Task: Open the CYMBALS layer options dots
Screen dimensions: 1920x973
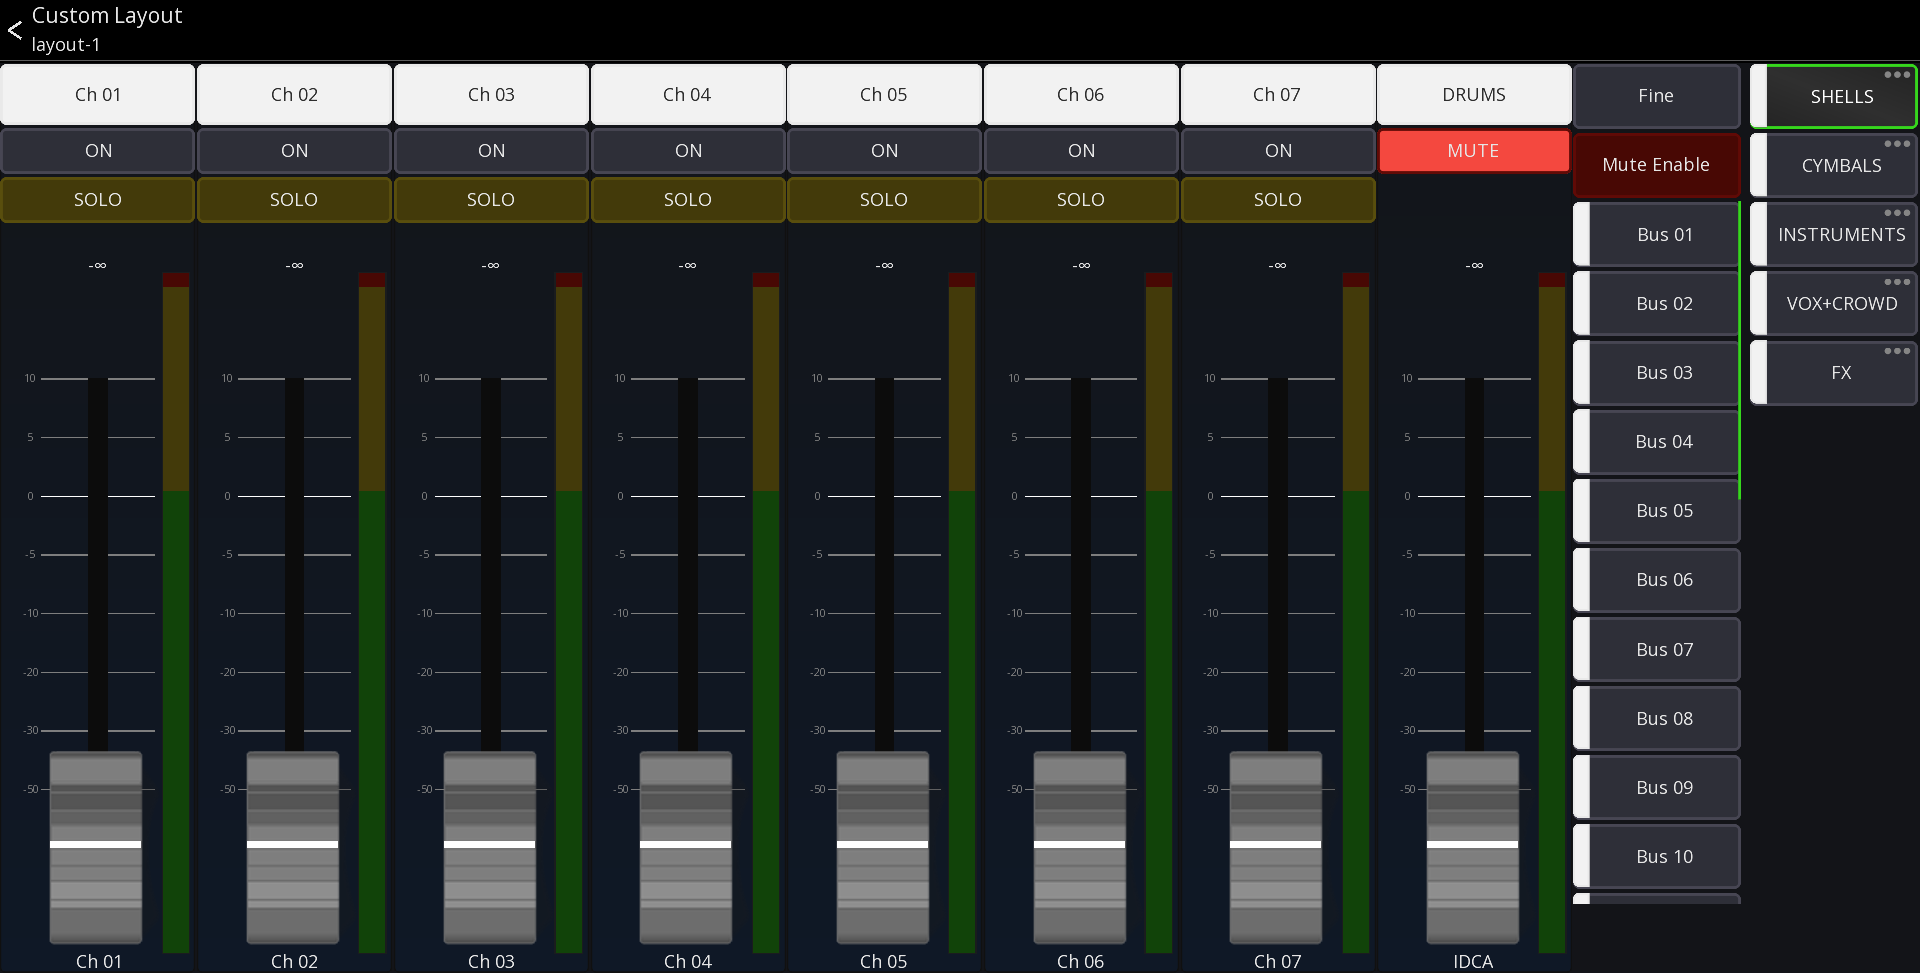Action: [1896, 144]
